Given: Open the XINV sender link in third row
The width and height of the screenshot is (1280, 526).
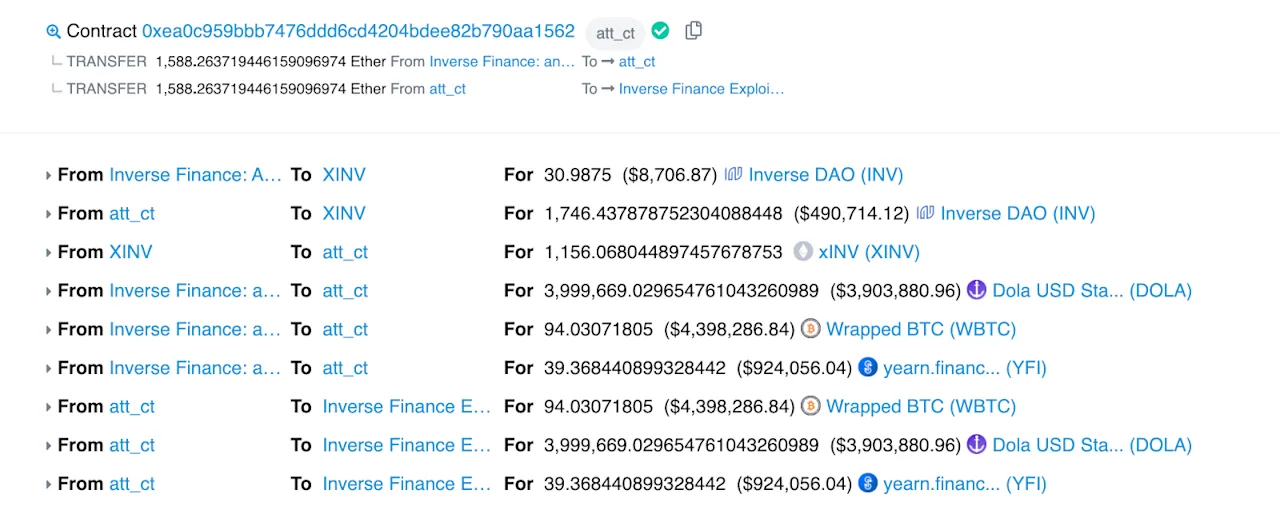Looking at the screenshot, I should tap(130, 252).
